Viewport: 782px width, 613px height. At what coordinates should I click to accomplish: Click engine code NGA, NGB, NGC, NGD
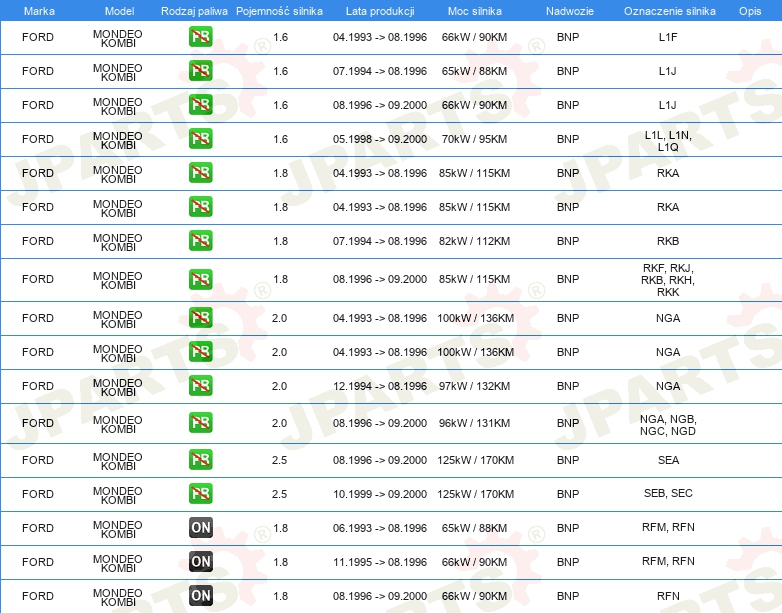coord(668,425)
